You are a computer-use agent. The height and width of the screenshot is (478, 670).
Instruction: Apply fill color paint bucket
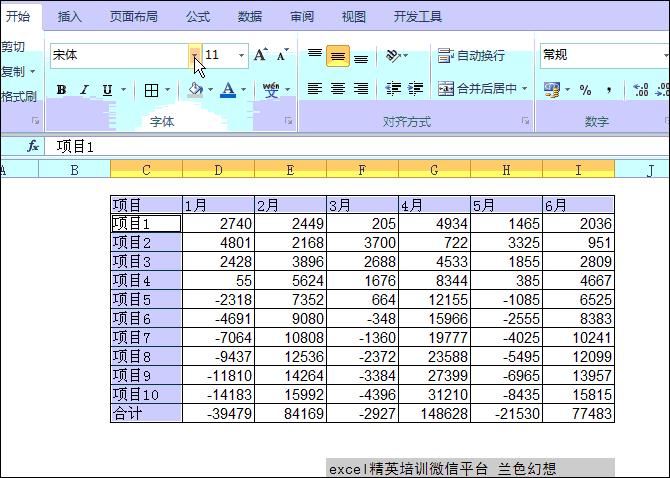tap(195, 90)
